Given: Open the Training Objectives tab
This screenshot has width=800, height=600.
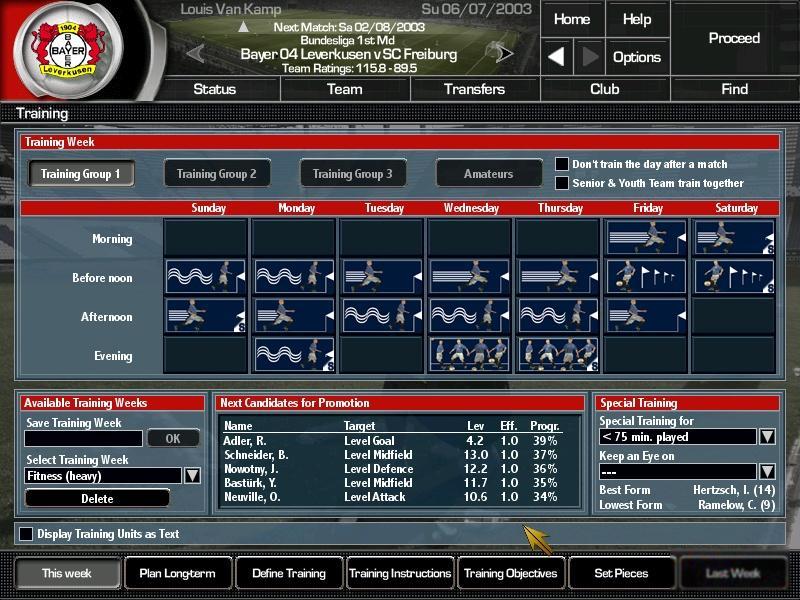Looking at the screenshot, I should click(511, 573).
